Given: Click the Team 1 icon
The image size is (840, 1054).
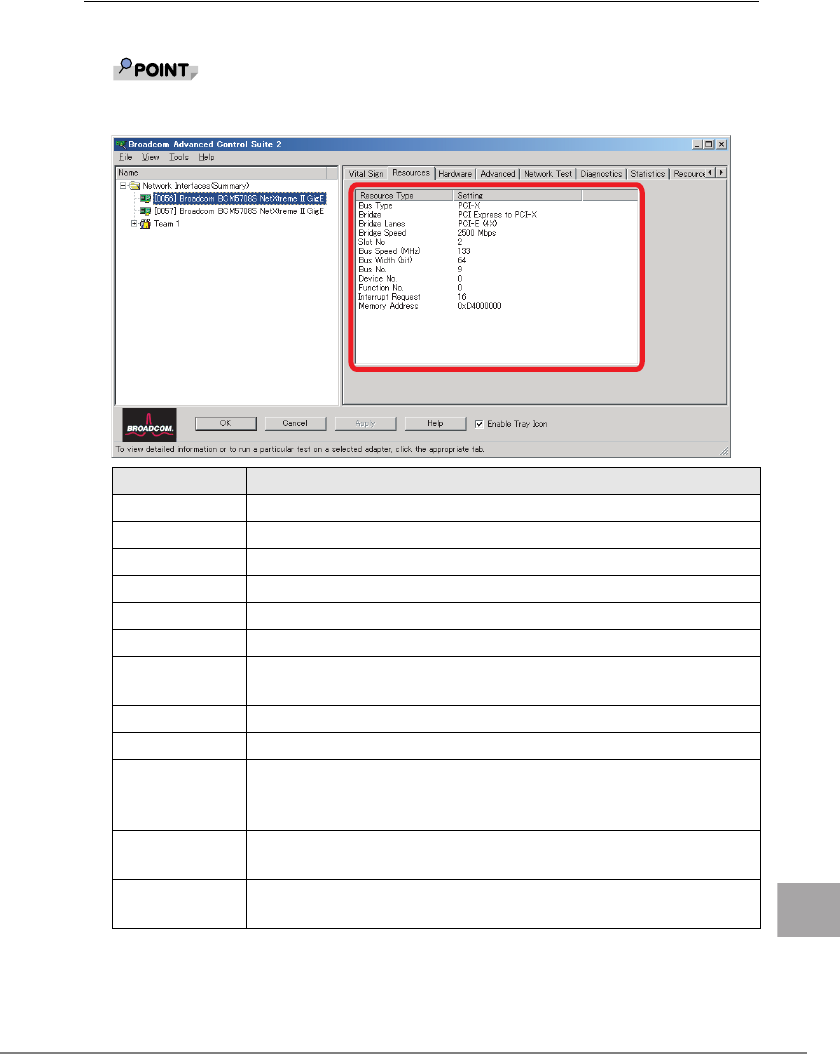Looking at the screenshot, I should coord(145,224).
